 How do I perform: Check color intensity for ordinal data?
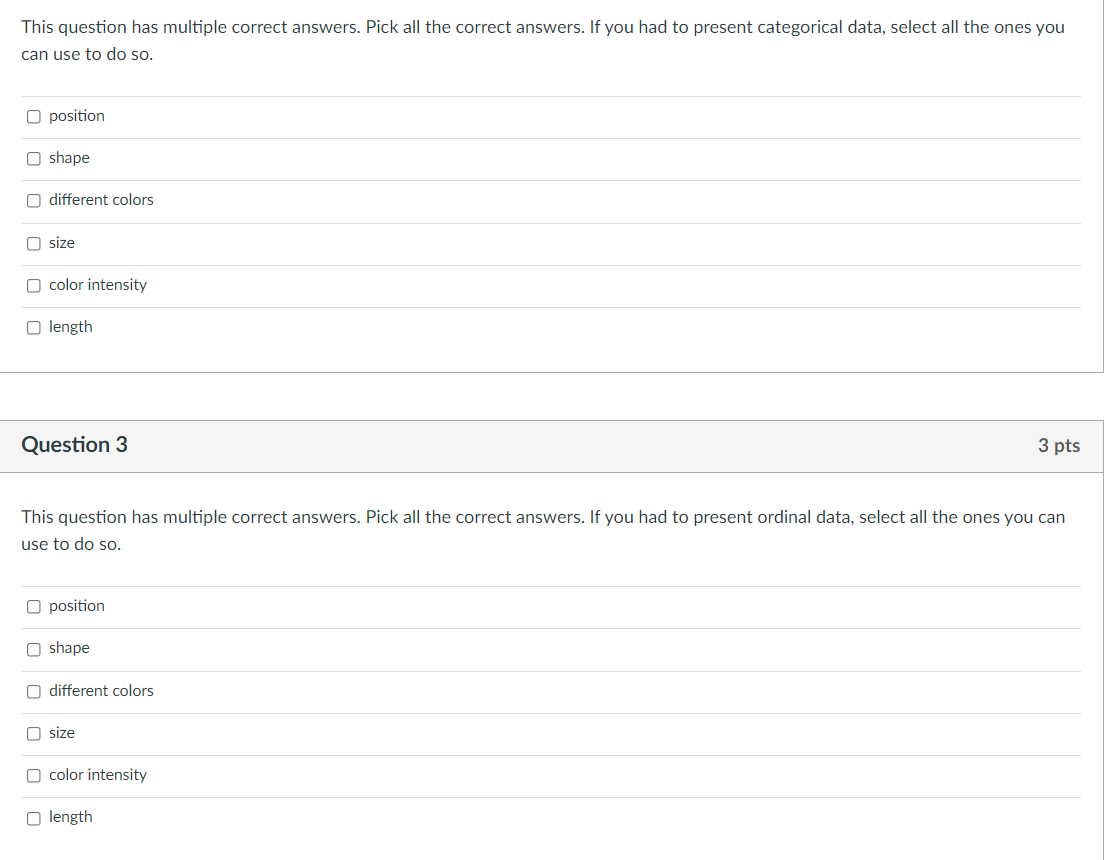point(33,775)
